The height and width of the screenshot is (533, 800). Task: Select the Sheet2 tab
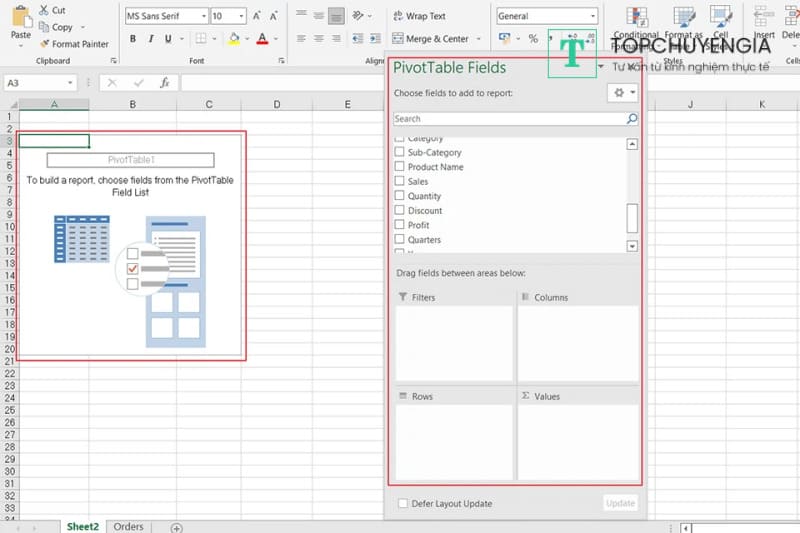(83, 526)
